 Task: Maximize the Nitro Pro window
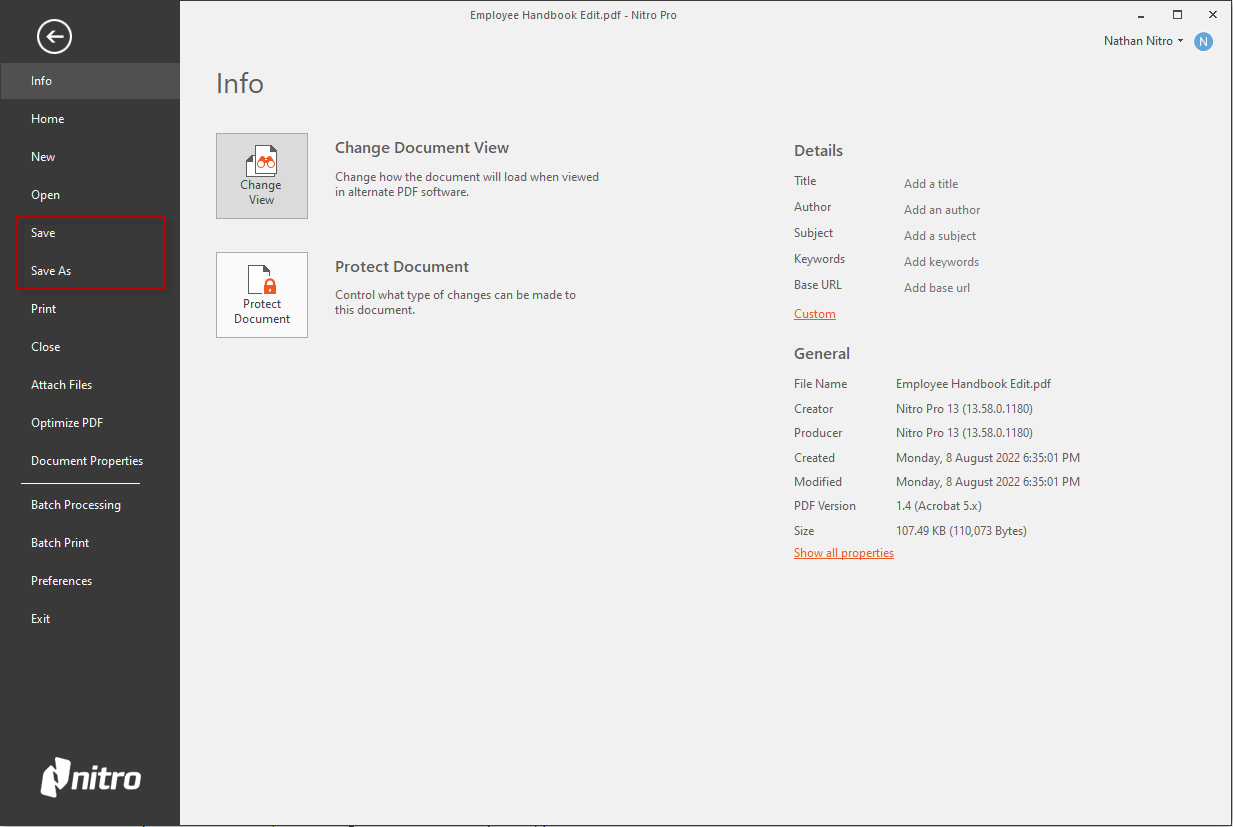coord(1177,15)
